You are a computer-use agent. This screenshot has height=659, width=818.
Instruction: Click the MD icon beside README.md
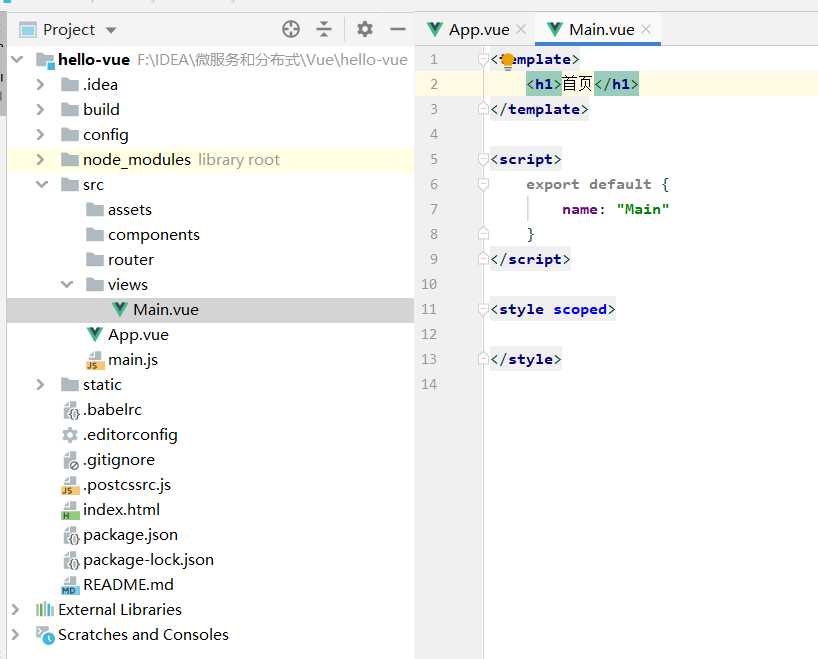coord(70,585)
